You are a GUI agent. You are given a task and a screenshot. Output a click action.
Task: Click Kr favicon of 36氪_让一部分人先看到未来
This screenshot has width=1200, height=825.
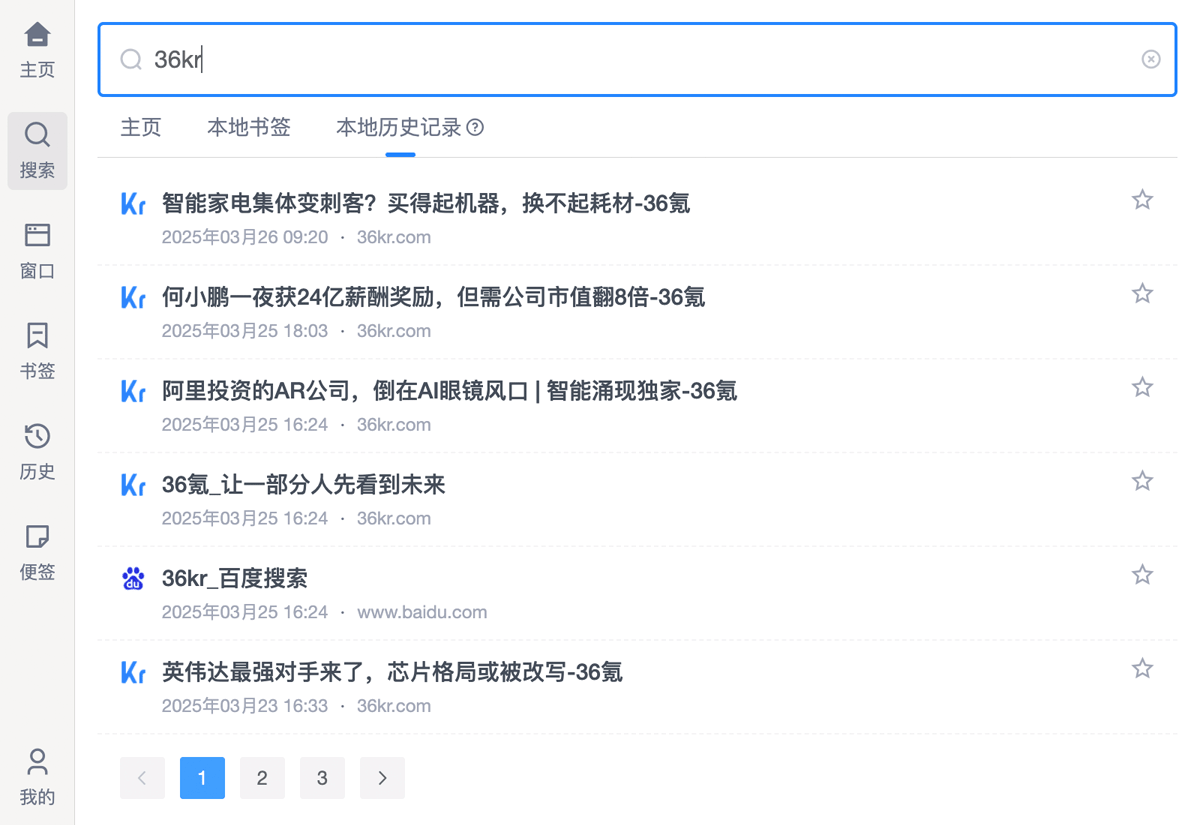coord(133,484)
